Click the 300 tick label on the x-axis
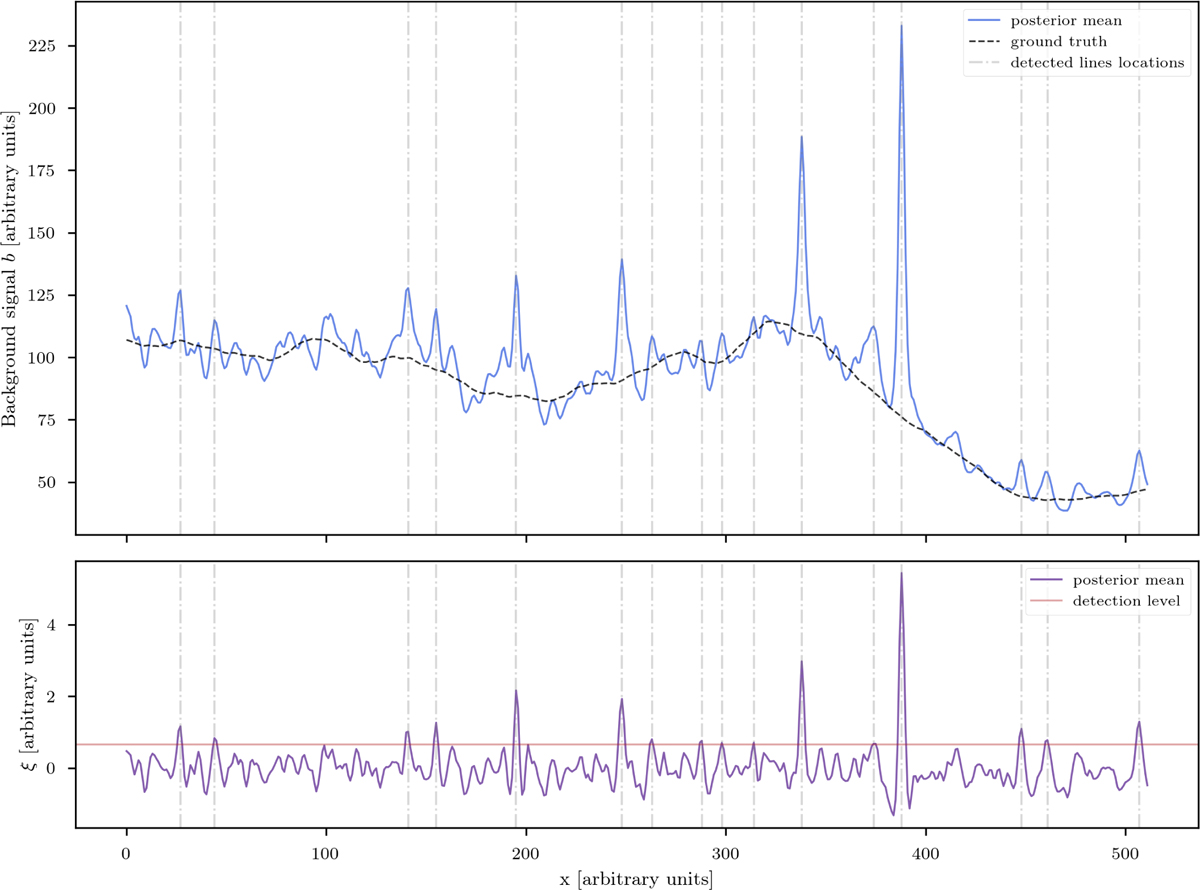The height and width of the screenshot is (890, 1200). 726,853
